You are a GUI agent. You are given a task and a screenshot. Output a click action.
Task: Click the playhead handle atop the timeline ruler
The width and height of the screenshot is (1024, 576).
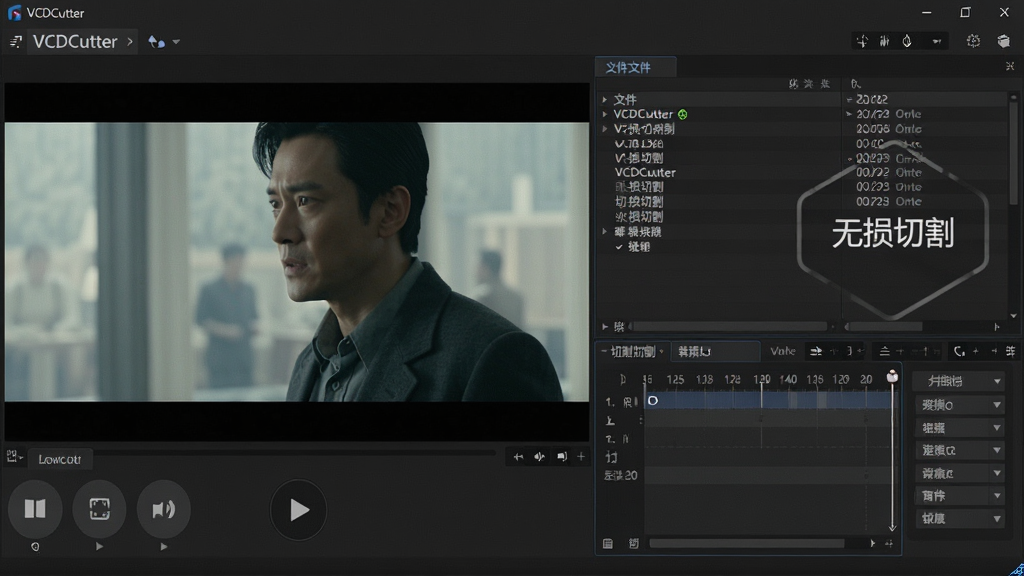(x=892, y=376)
